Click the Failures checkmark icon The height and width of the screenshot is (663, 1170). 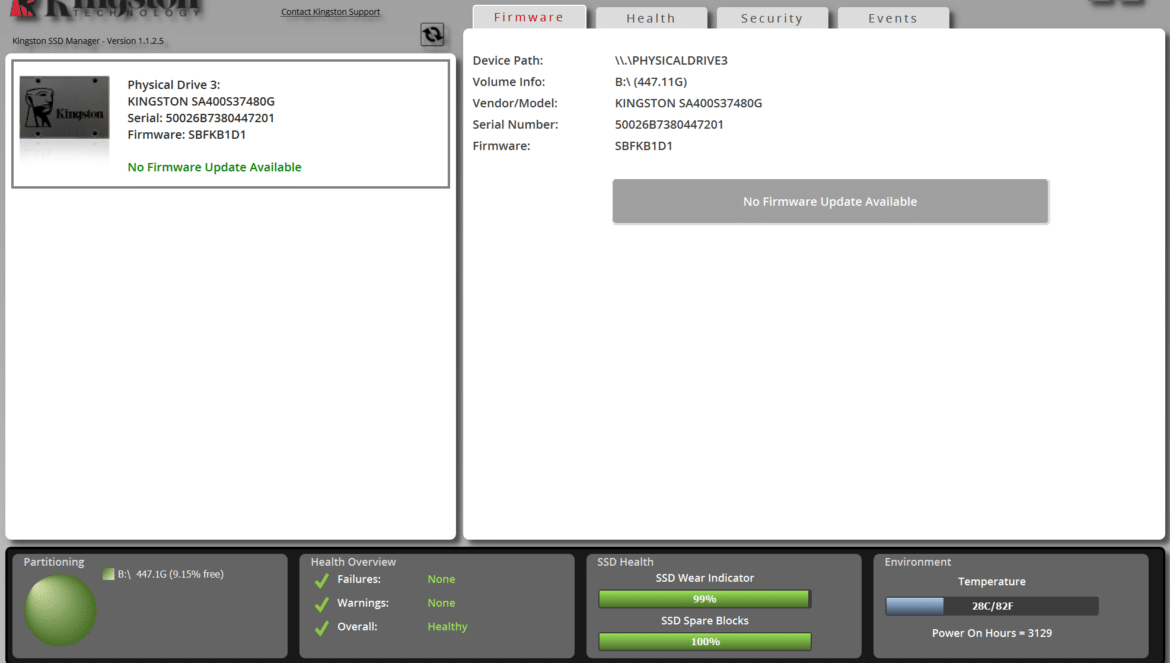[322, 580]
